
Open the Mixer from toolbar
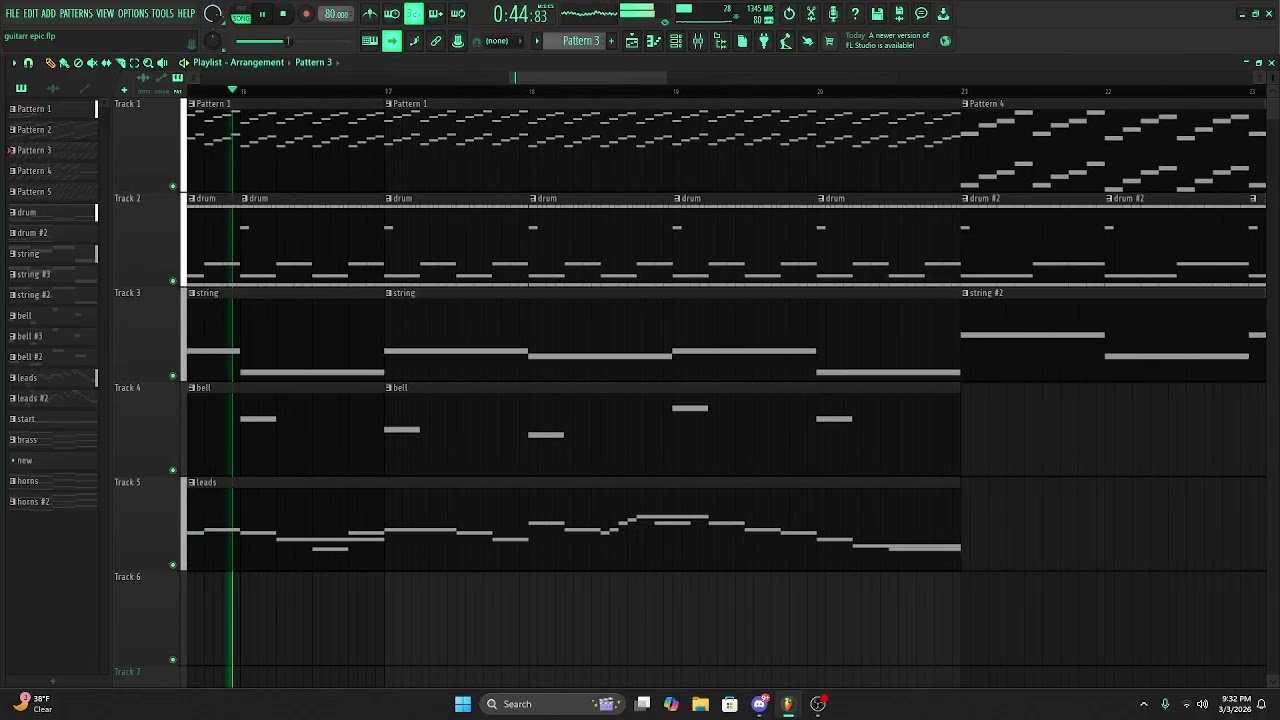(698, 41)
